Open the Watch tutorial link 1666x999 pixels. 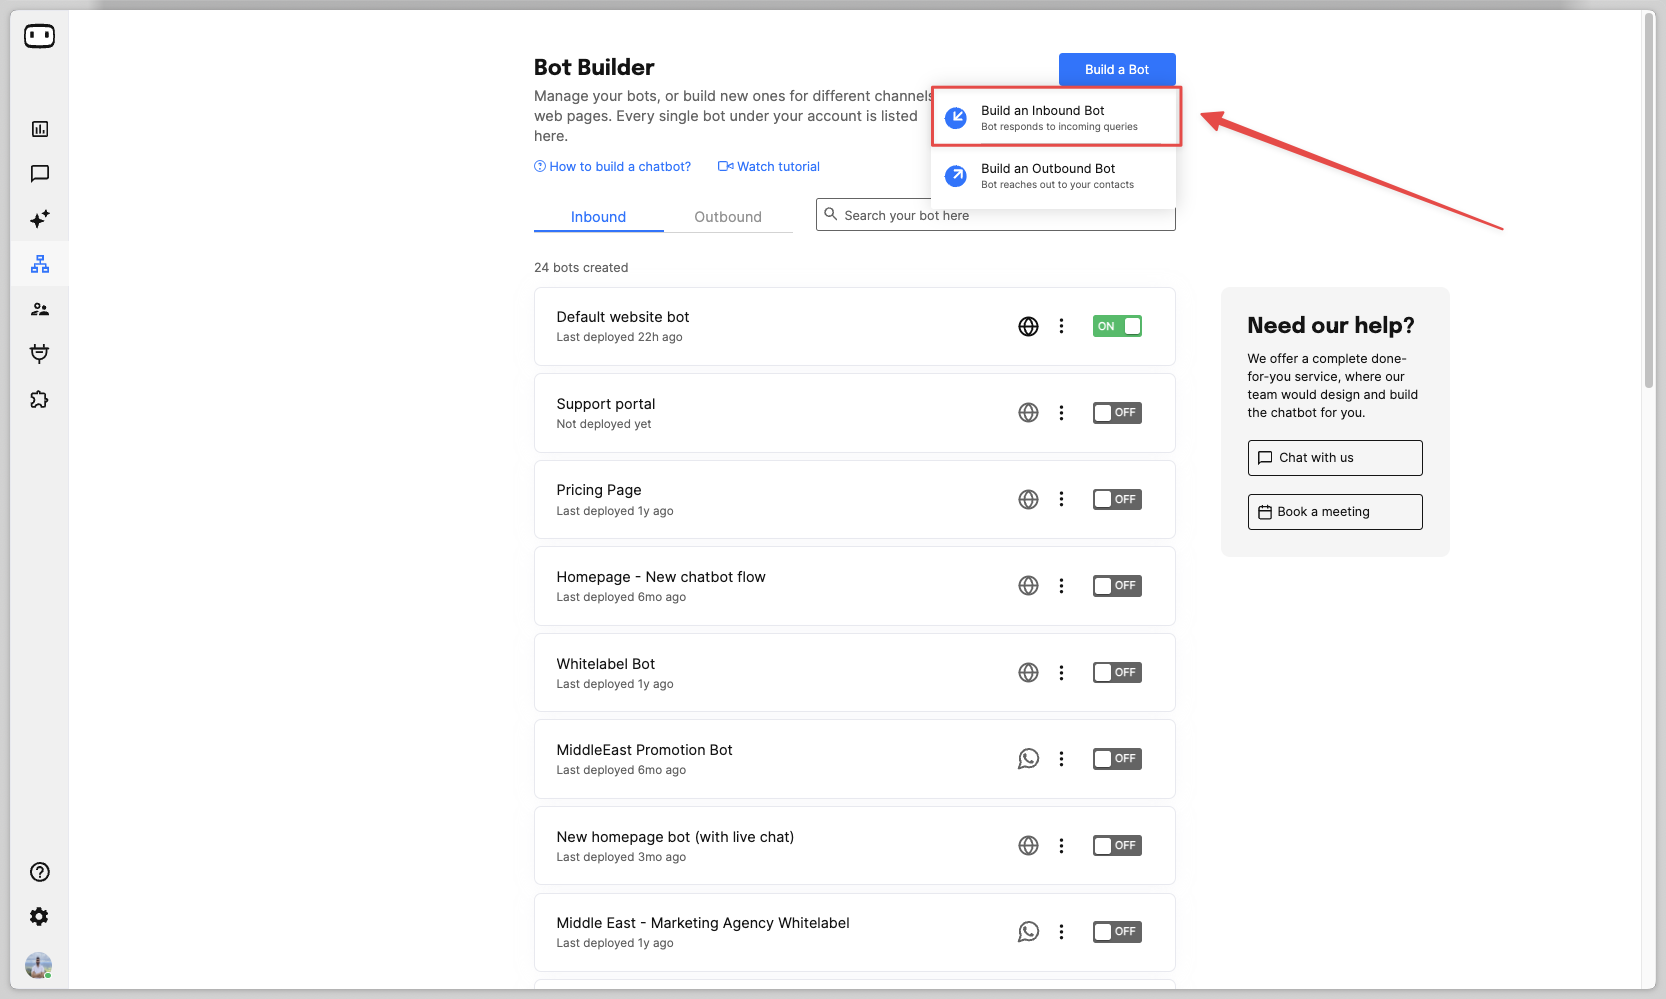[769, 167]
